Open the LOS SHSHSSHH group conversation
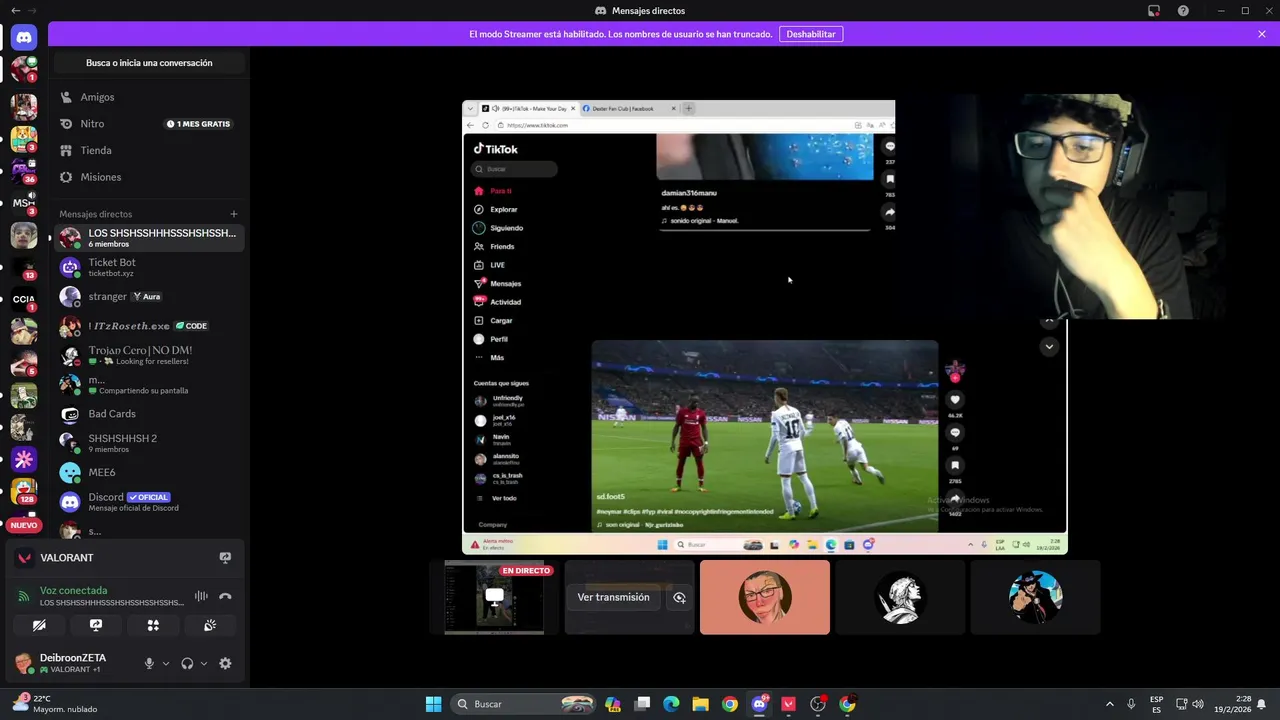The width and height of the screenshot is (1280, 720). [149, 238]
